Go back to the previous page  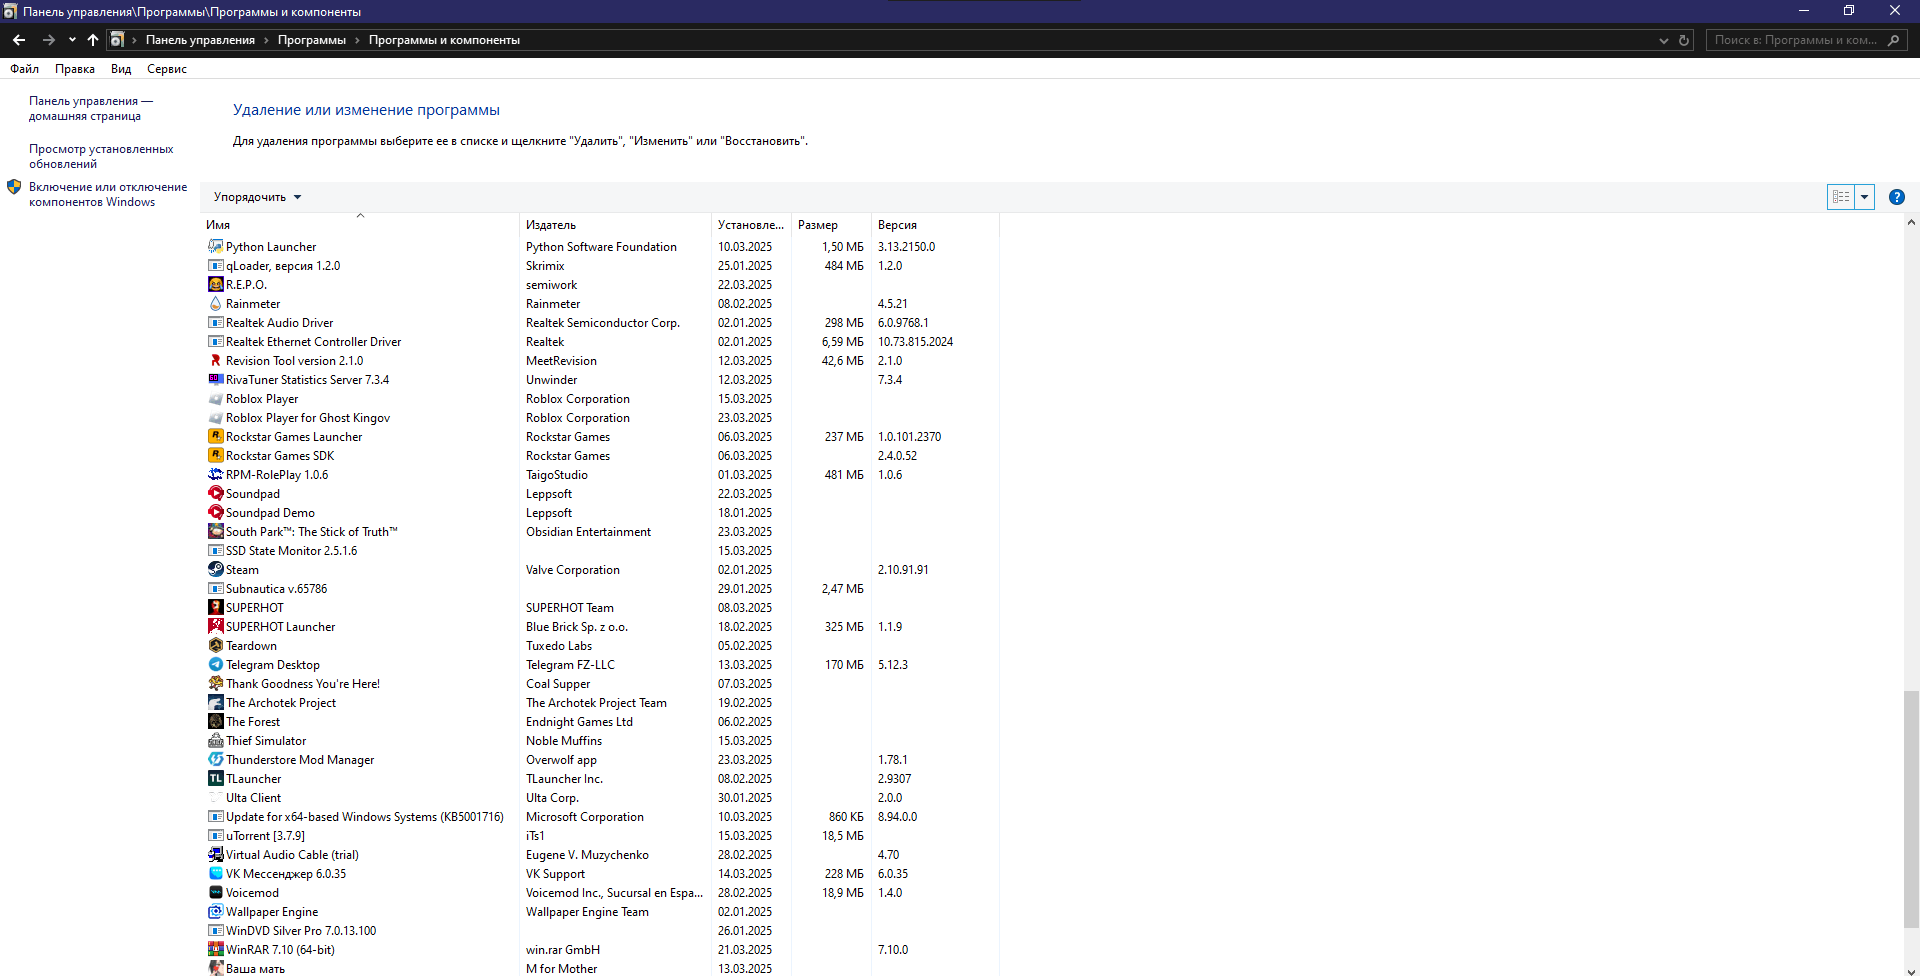(x=19, y=40)
